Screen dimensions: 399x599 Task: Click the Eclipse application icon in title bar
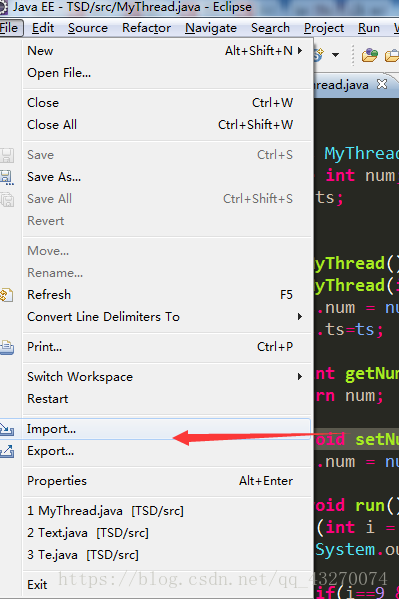[x=3, y=7]
